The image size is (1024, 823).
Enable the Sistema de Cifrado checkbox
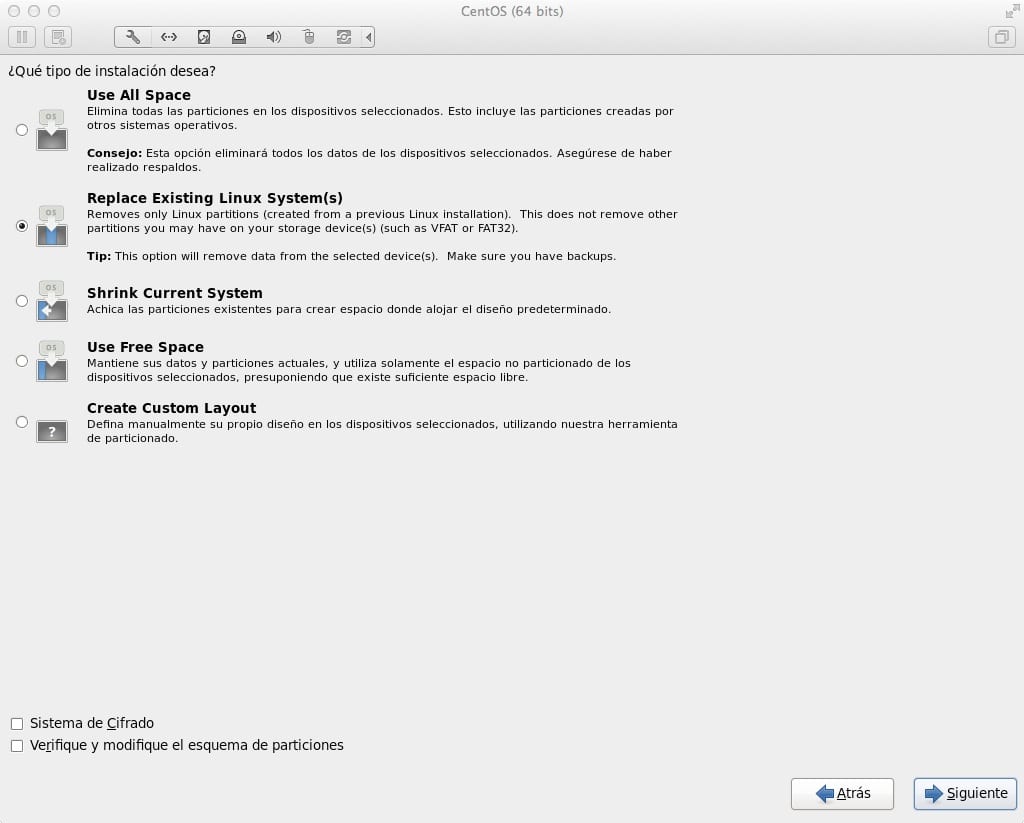click(x=17, y=723)
